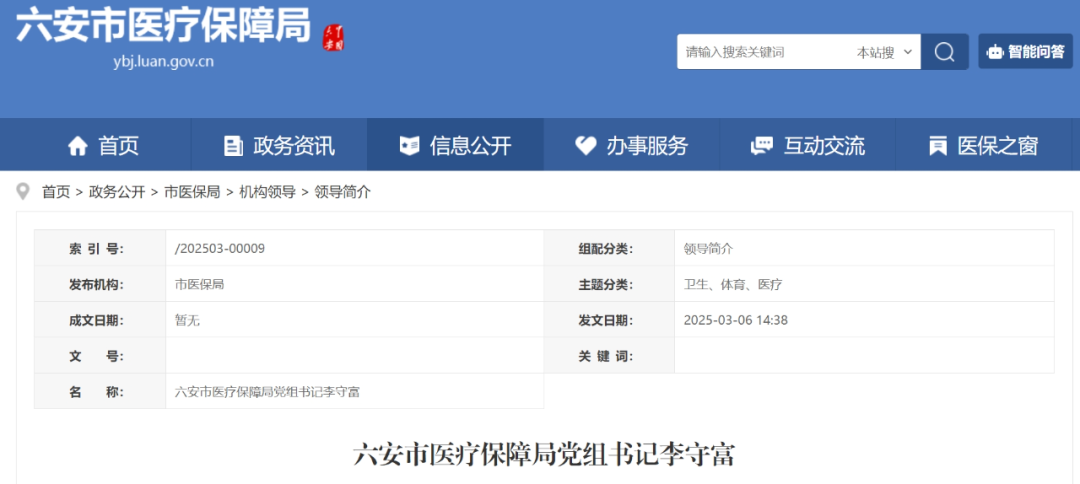Viewport: 1080px width, 484px height.
Task: Click the chat bubble icon beside 互动交流
Action: pyautogui.click(x=762, y=146)
